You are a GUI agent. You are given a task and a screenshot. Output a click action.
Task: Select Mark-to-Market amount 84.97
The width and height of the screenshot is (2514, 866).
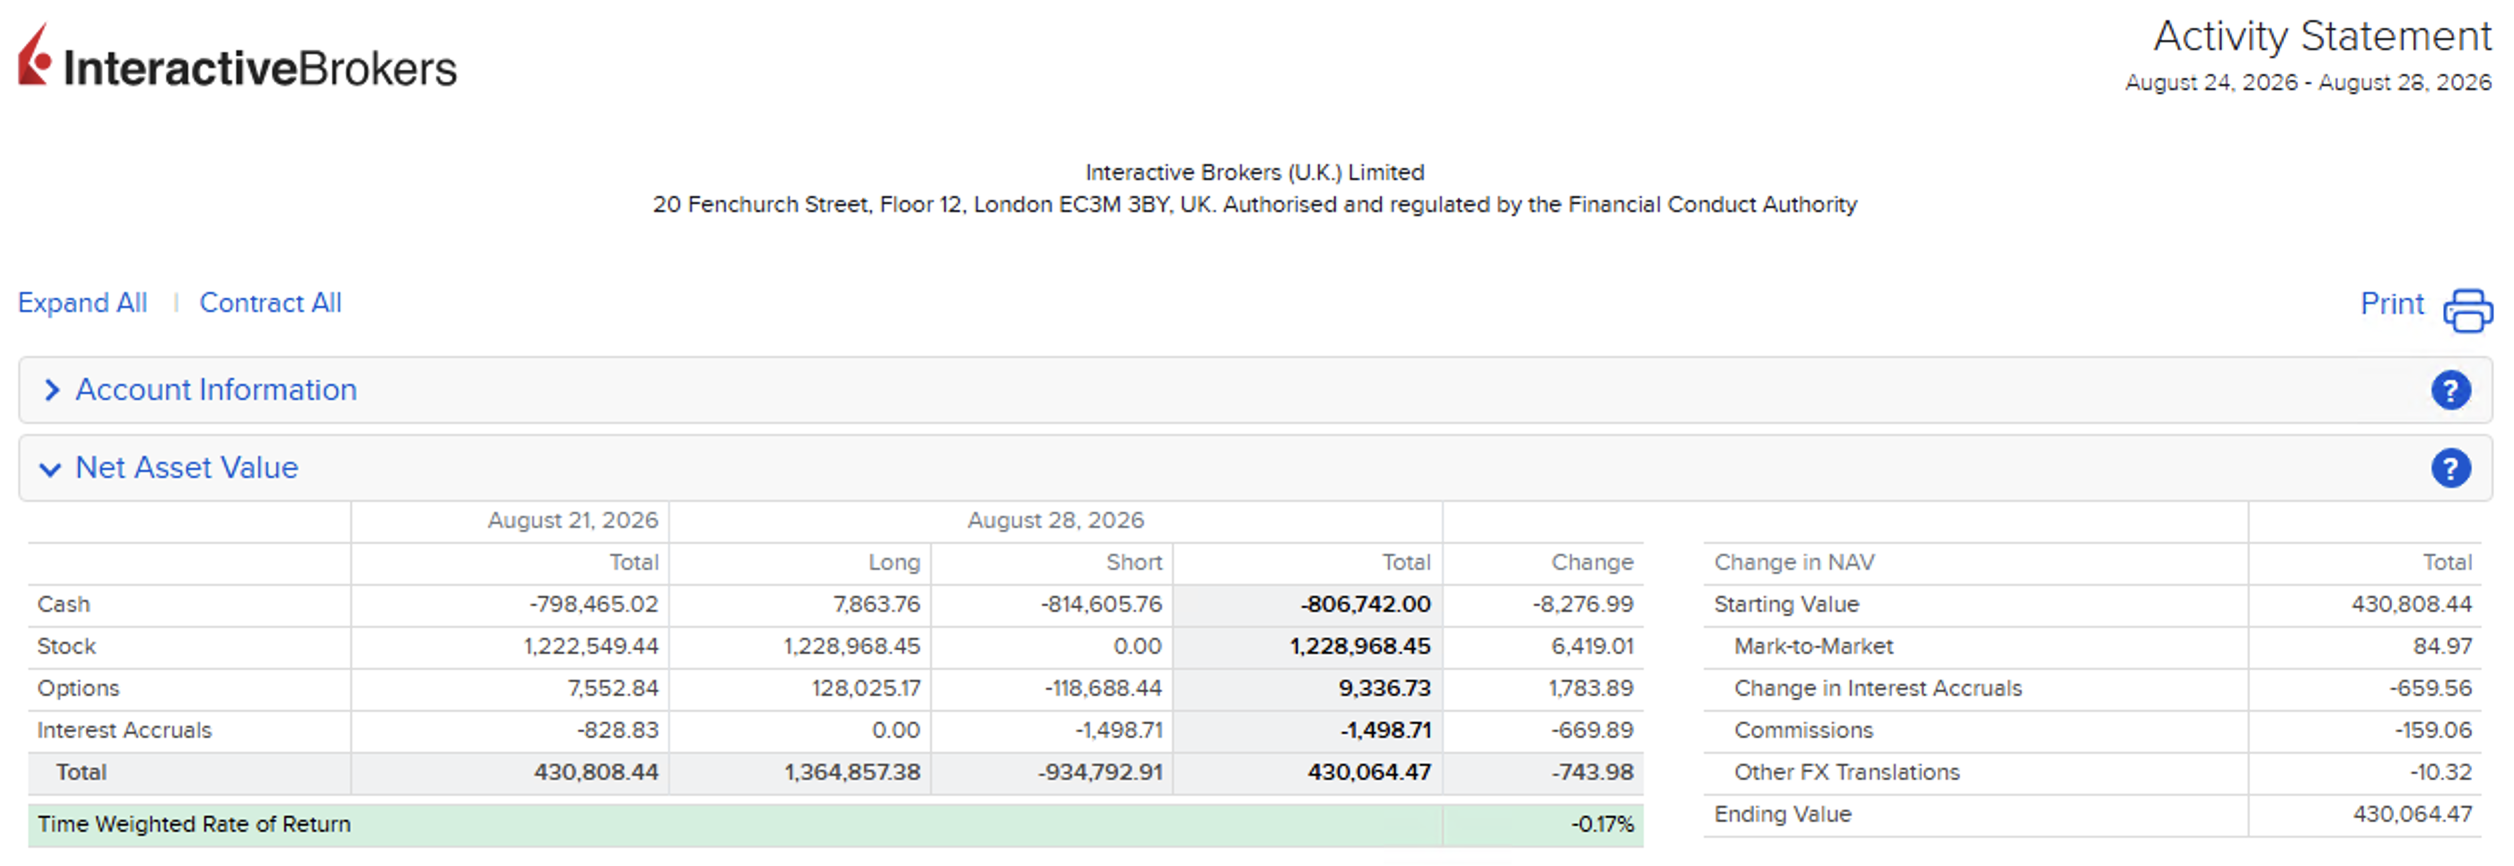(2442, 646)
